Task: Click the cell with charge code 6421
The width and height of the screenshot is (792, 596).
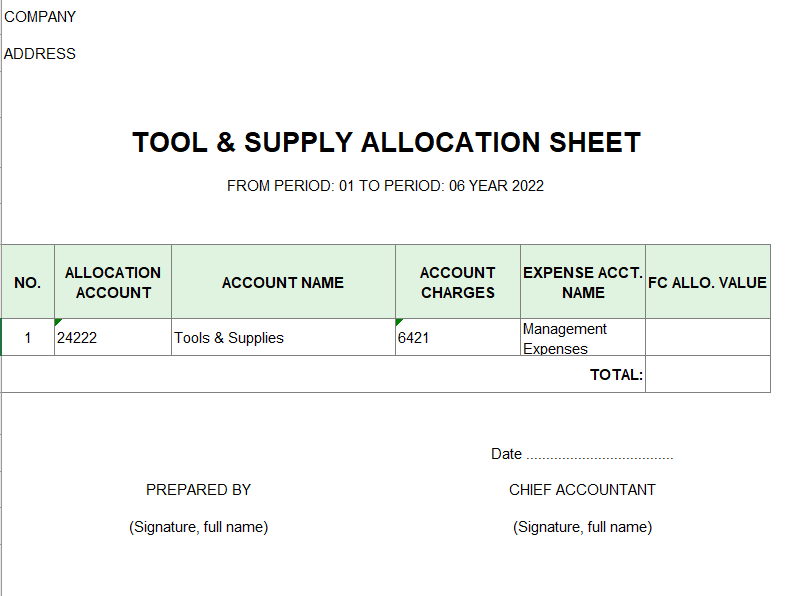Action: tap(458, 338)
